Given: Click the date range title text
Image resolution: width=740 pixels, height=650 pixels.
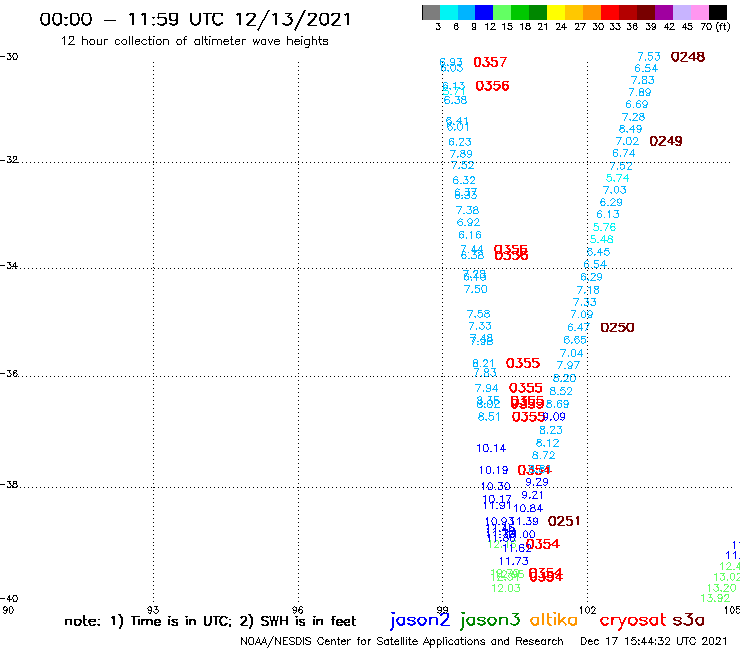Looking at the screenshot, I should 195,20.
